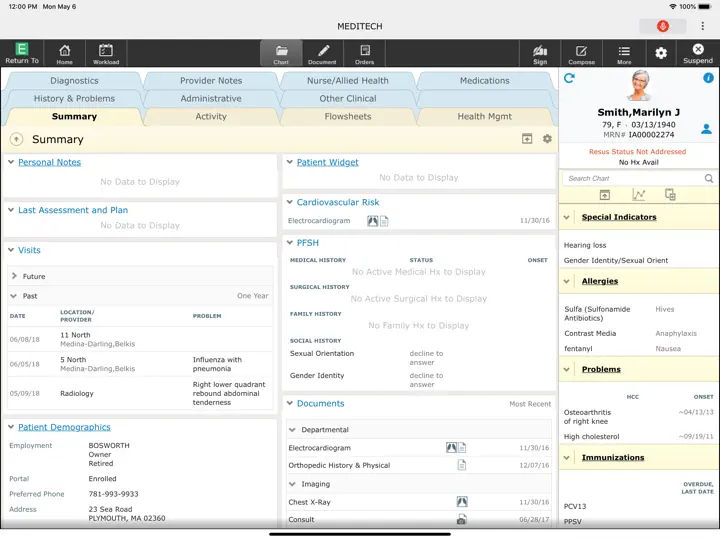Click the blue person icon
This screenshot has height=540, width=720.
(706, 129)
